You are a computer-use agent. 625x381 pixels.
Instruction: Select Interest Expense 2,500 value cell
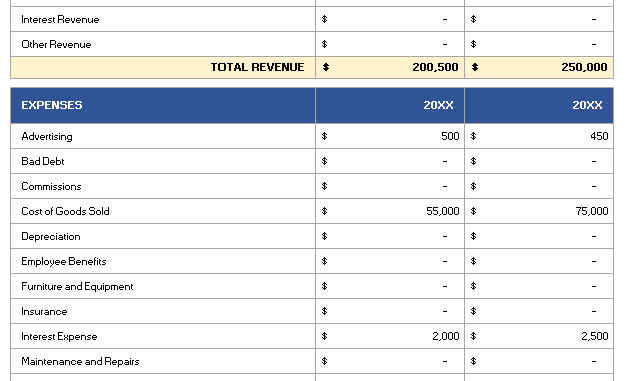click(539, 336)
